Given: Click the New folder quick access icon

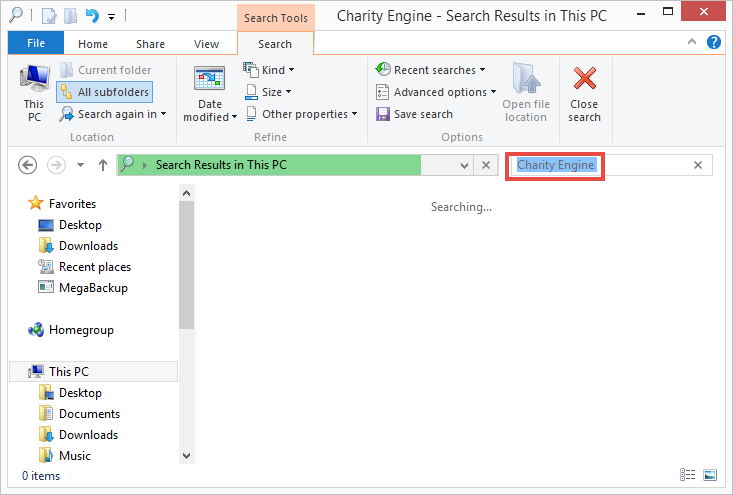Looking at the screenshot, I should (70, 15).
